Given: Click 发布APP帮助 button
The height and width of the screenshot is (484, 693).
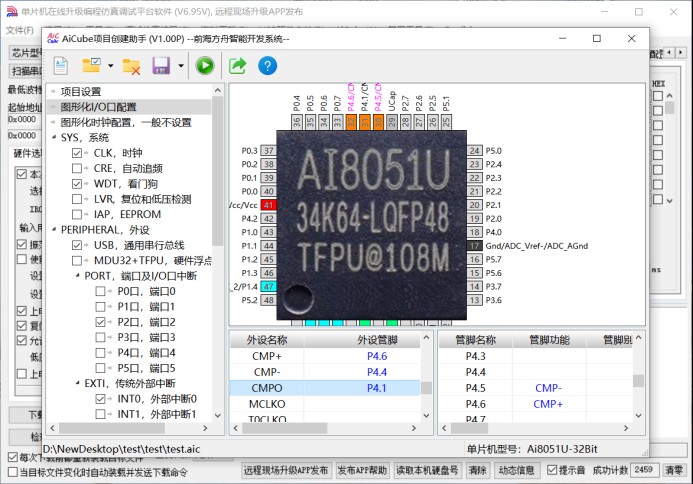Looking at the screenshot, I should click(362, 470).
